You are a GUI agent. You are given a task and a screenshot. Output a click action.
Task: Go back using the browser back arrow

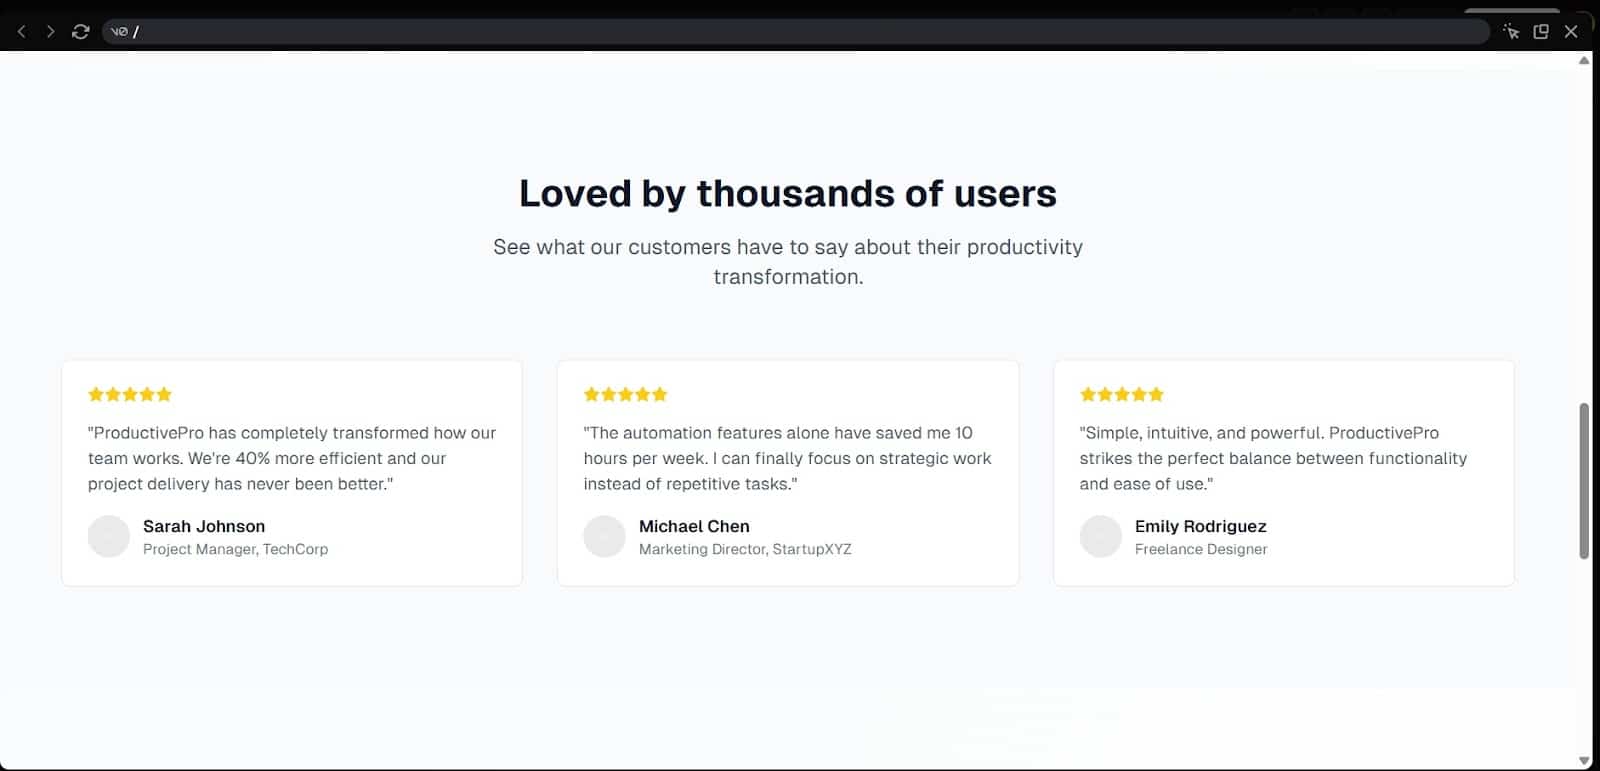click(x=21, y=32)
